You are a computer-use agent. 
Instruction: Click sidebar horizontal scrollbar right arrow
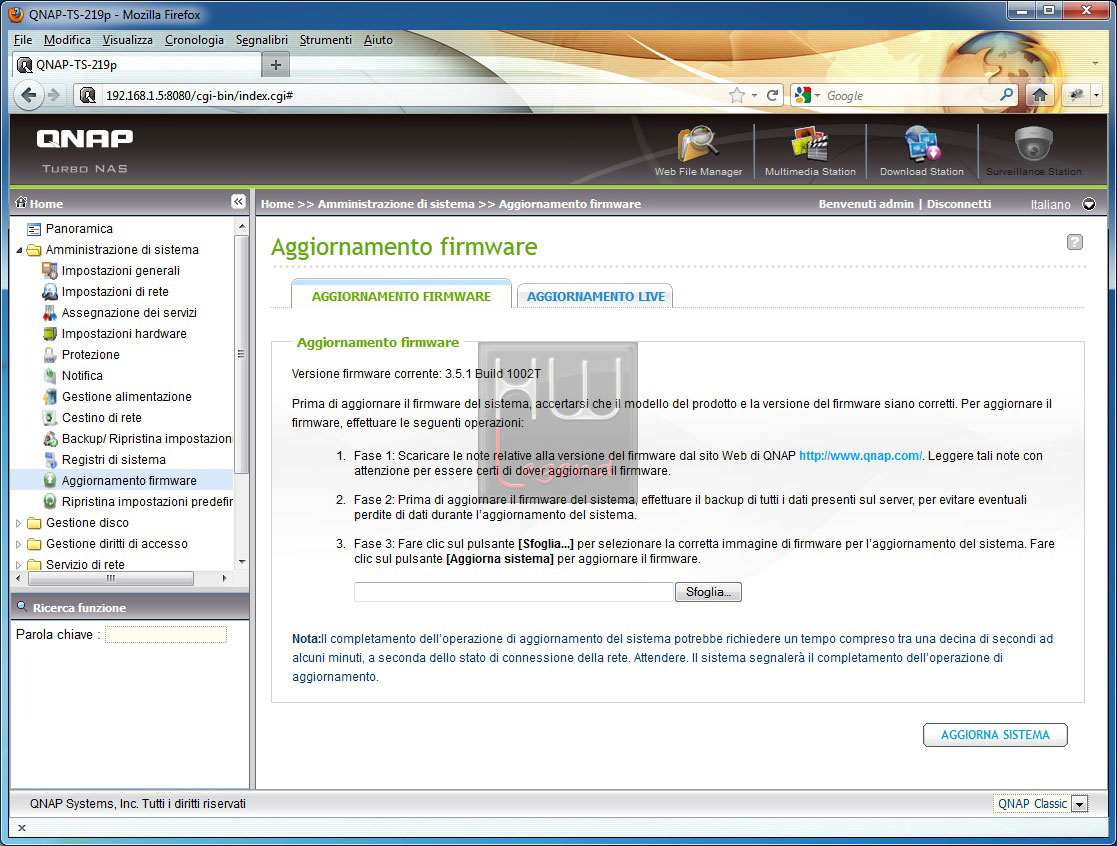[x=225, y=578]
